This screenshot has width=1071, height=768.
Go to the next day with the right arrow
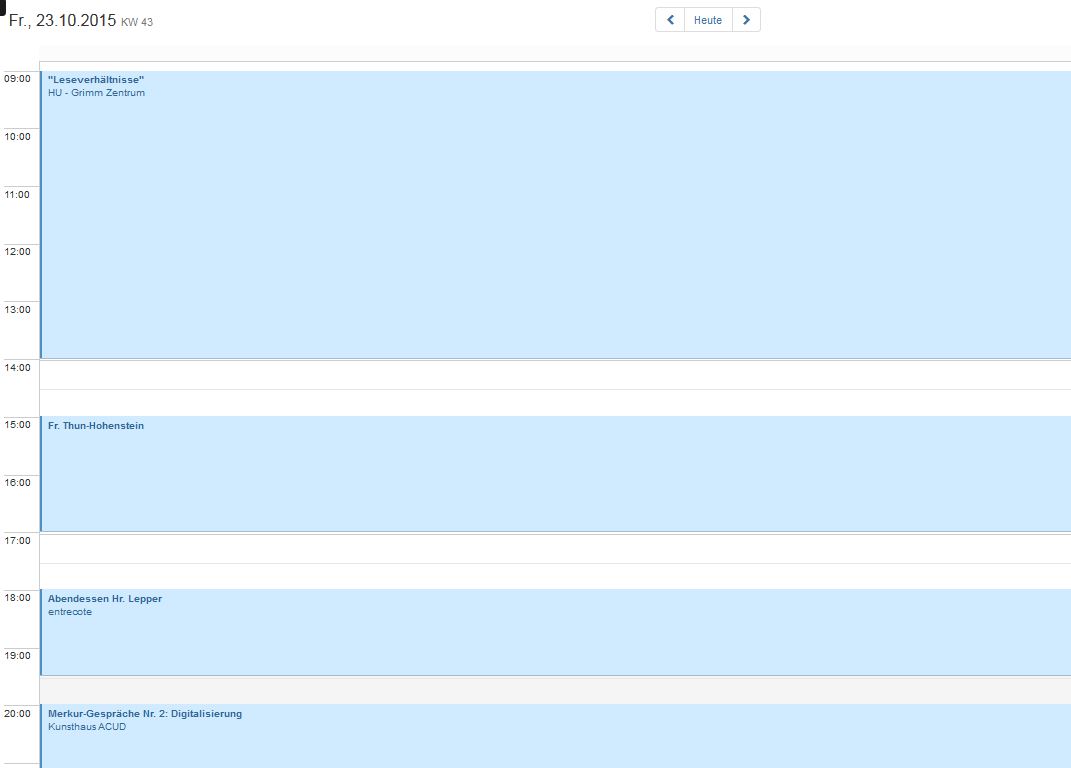746,20
